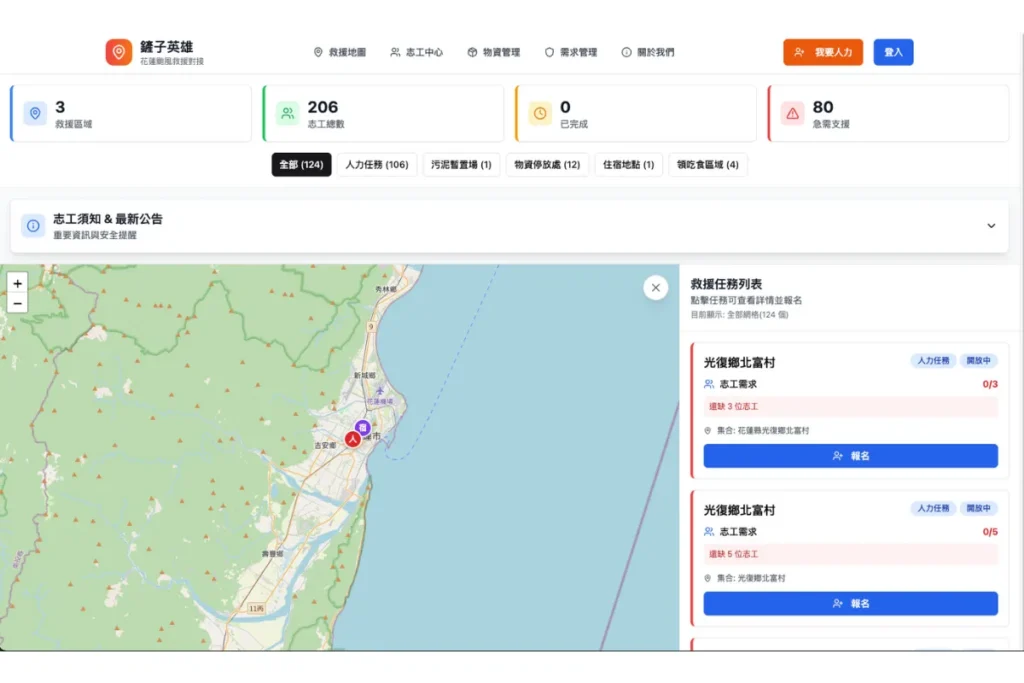Click the info icon beside 志工須知 announcement

point(33,226)
